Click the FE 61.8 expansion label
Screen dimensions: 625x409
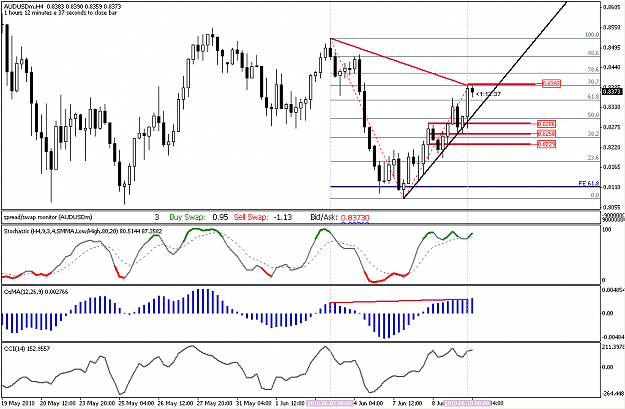(x=589, y=183)
